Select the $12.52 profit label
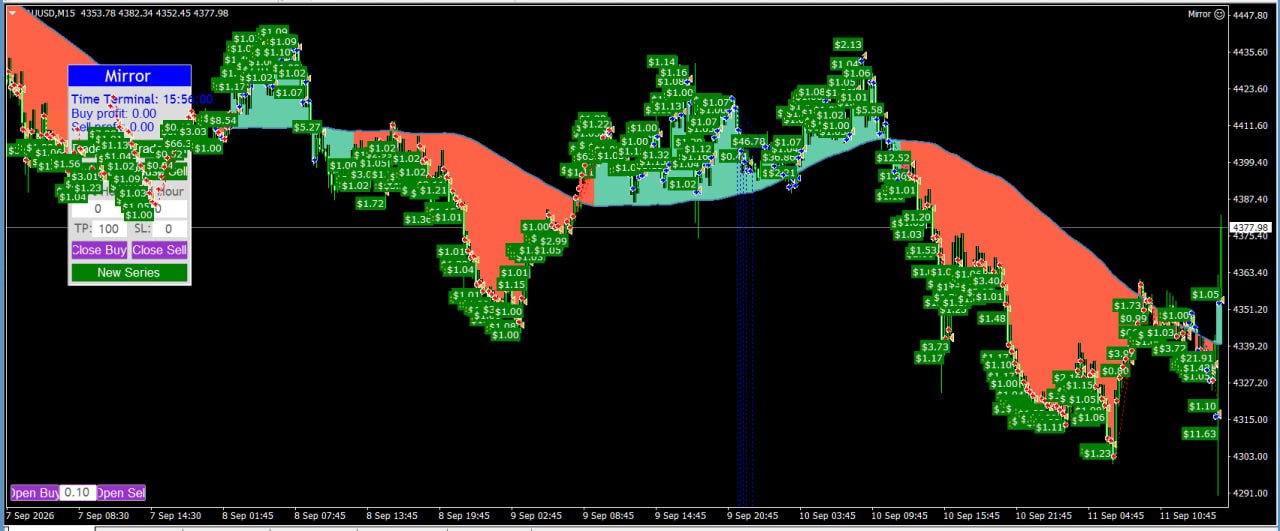Screen dimensions: 1280x531 coord(893,158)
